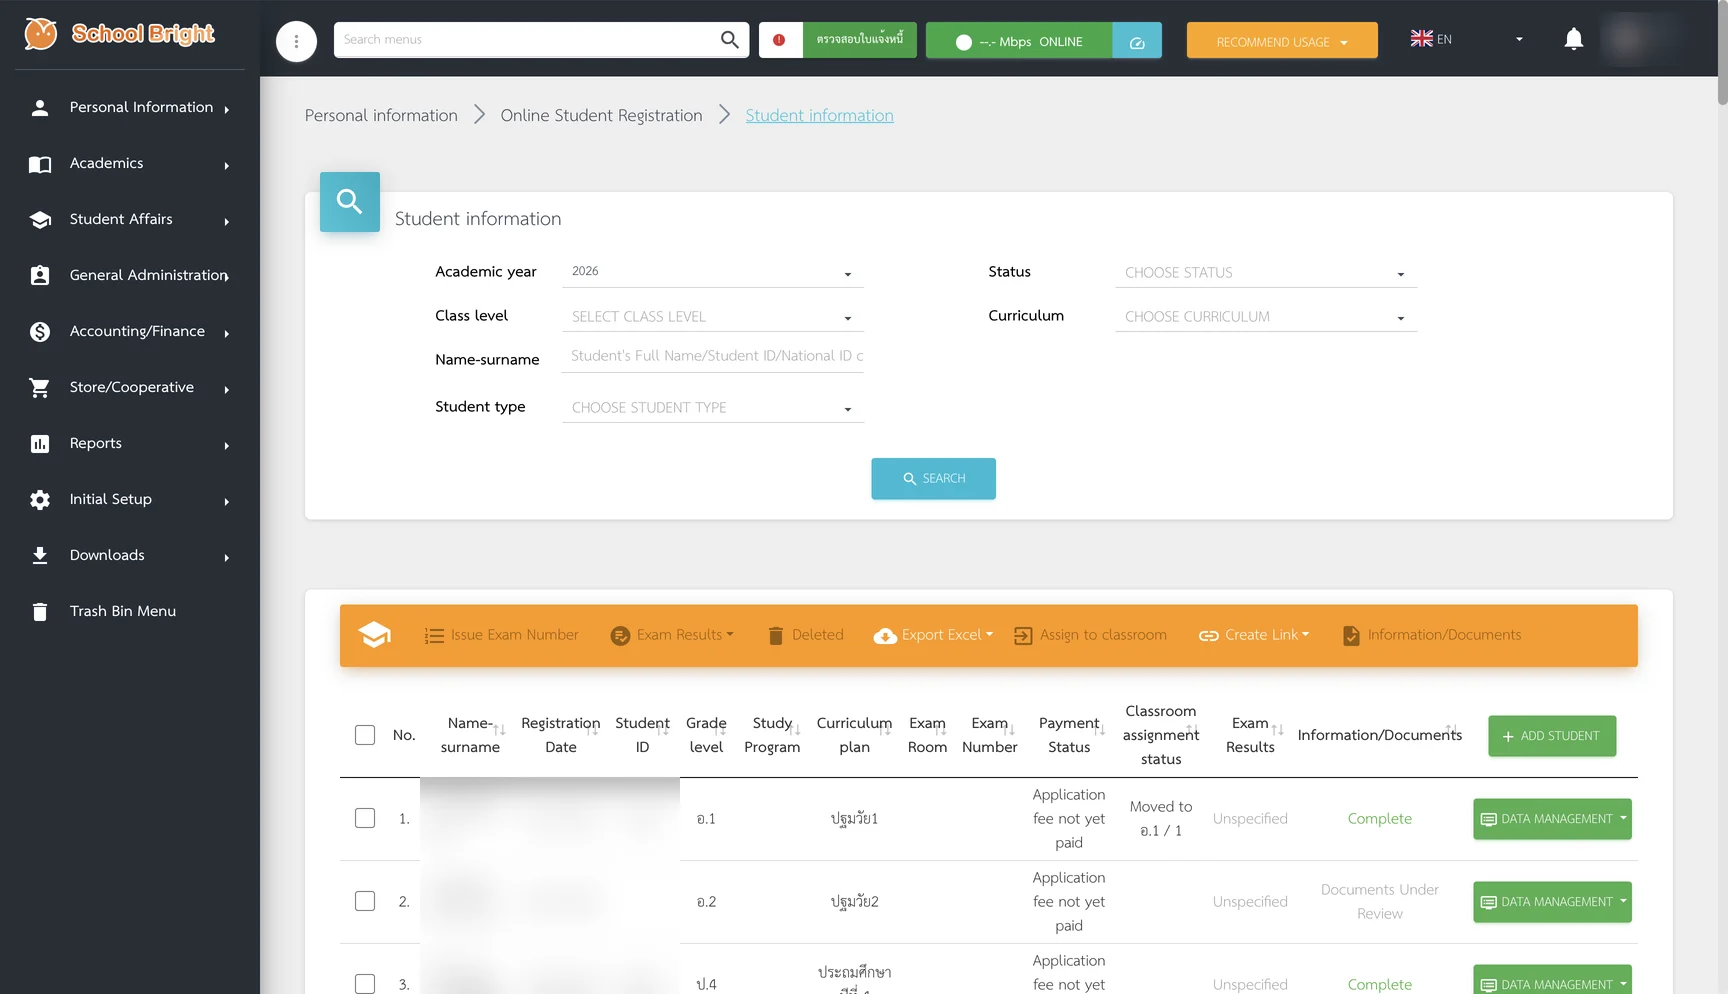
Task: Open the Student information breadcrumb link
Action: 819,116
